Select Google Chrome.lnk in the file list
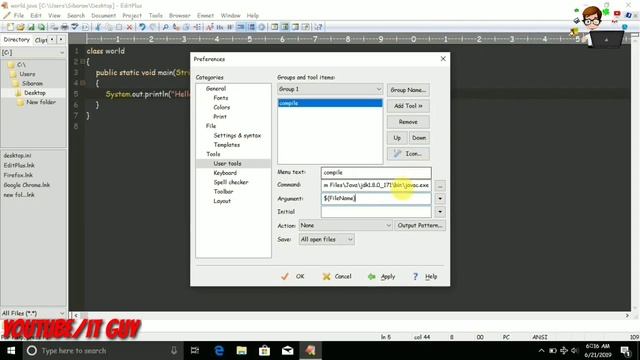Viewport: 640px width, 360px height. [x=27, y=185]
